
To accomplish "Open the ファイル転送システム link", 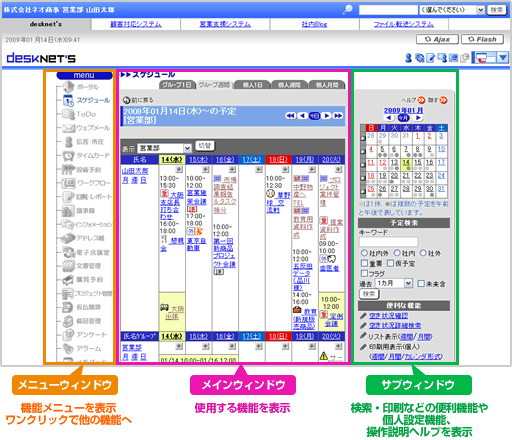I will click(x=404, y=24).
